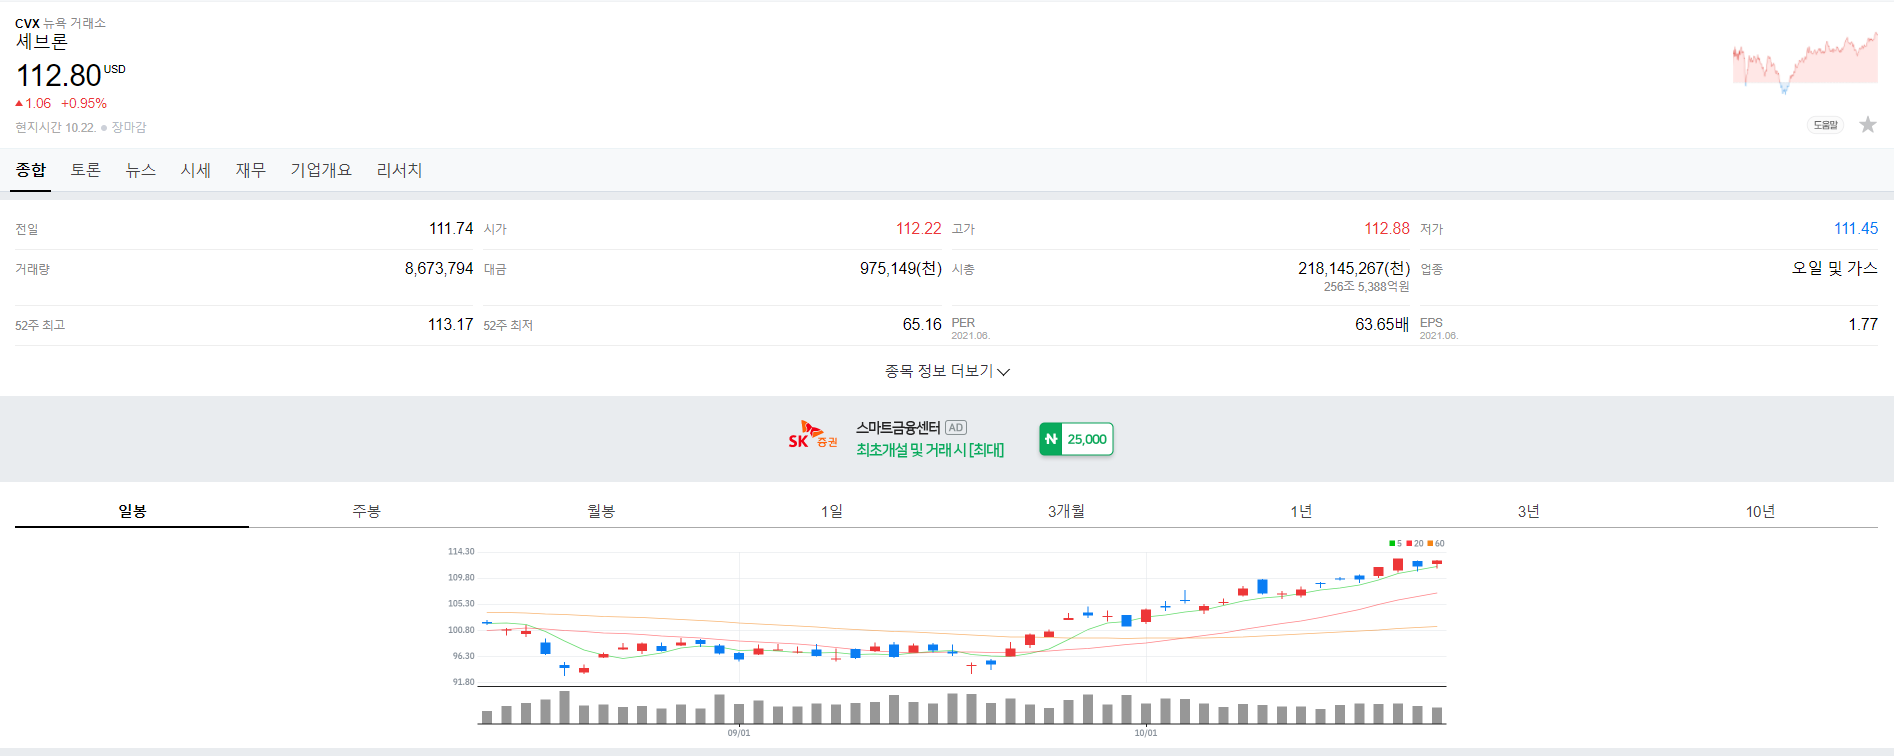
Task: Switch chart to 월봉
Action: (600, 511)
